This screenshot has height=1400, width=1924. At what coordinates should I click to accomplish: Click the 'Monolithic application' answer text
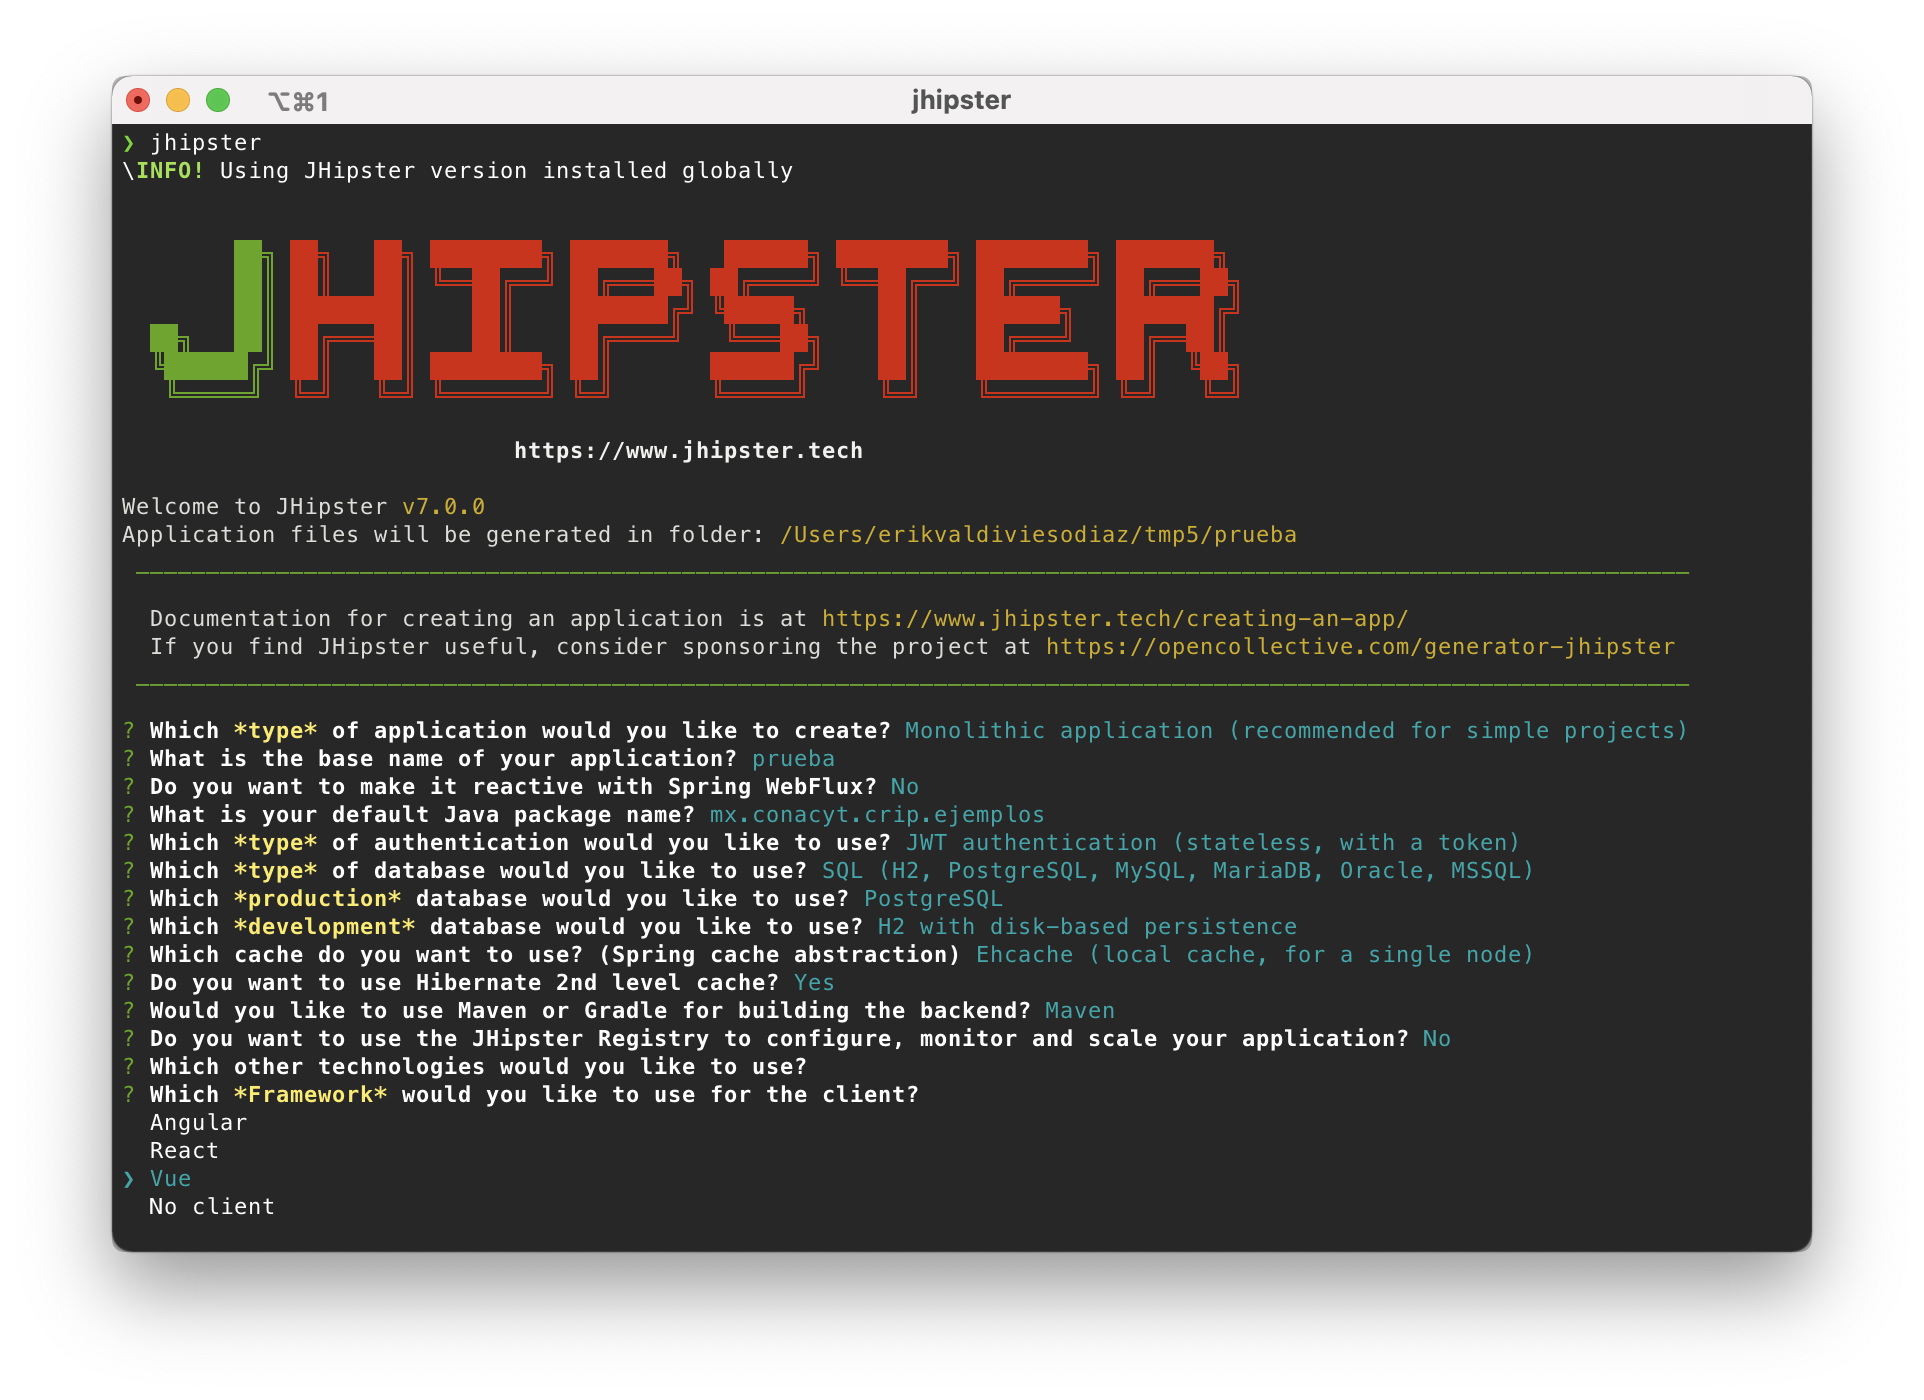[x=1296, y=731]
